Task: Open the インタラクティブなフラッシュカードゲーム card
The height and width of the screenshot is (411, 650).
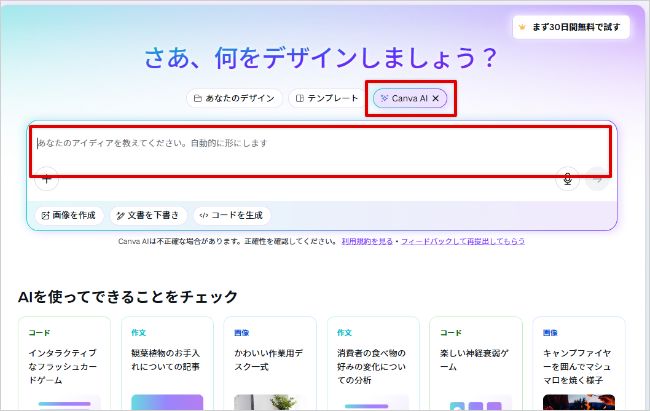Action: (x=64, y=363)
